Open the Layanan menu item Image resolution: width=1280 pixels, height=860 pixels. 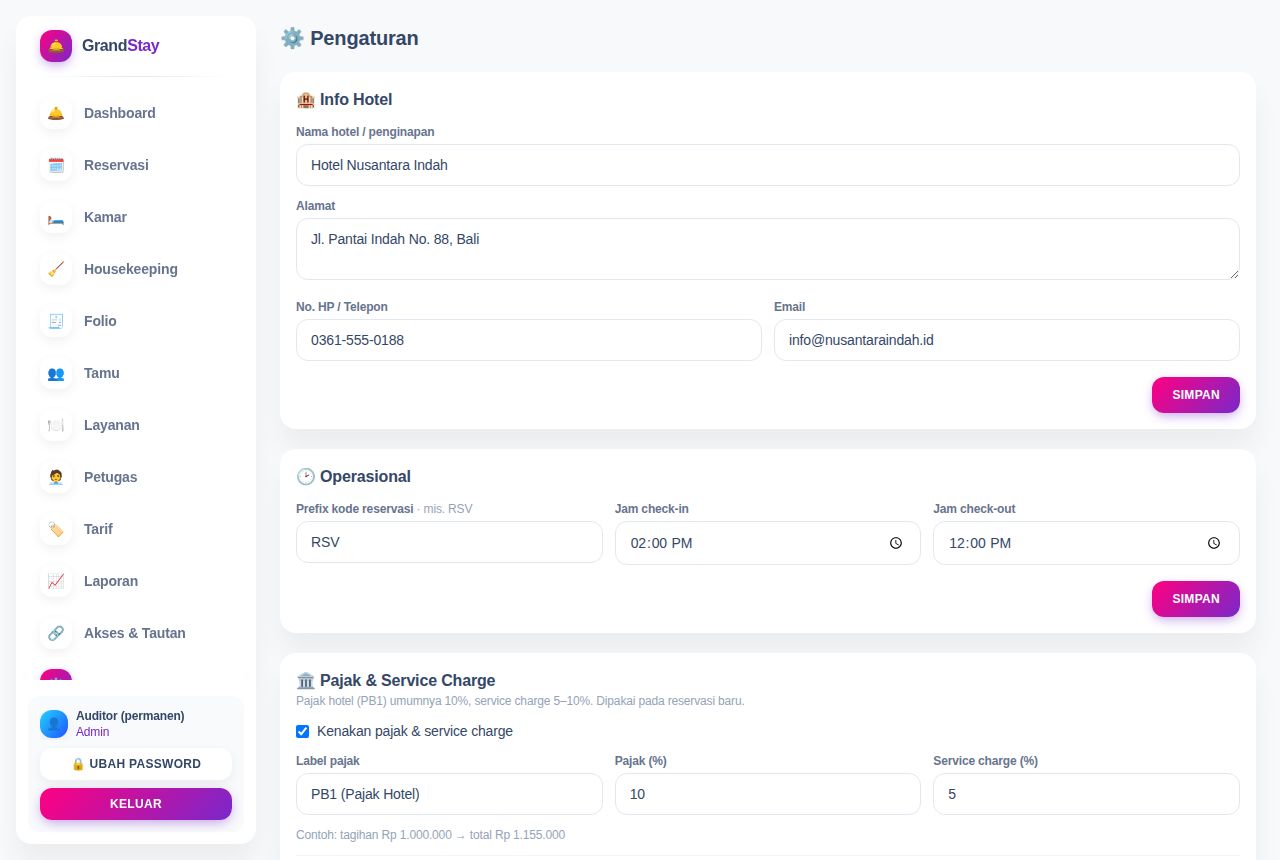click(x=136, y=425)
